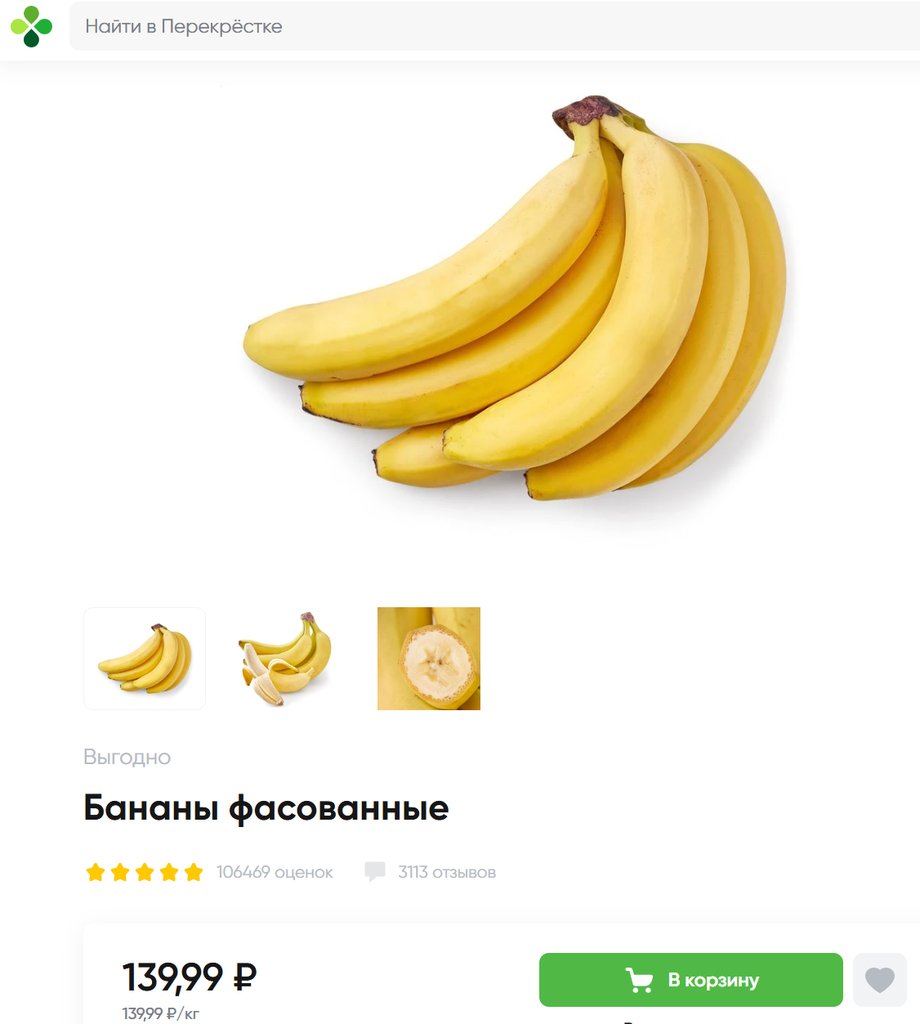Open the large banana bunch photo
Screen dimensions: 920x1024
coord(515,297)
